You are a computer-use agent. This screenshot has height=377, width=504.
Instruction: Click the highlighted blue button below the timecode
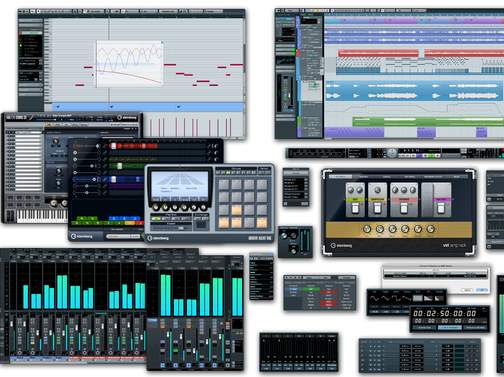(449, 328)
